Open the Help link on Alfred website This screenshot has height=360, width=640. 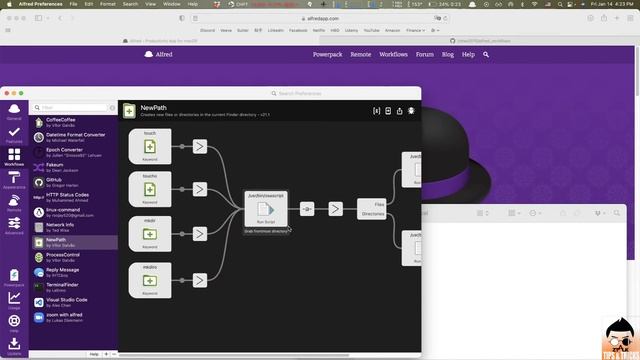pyautogui.click(x=468, y=54)
